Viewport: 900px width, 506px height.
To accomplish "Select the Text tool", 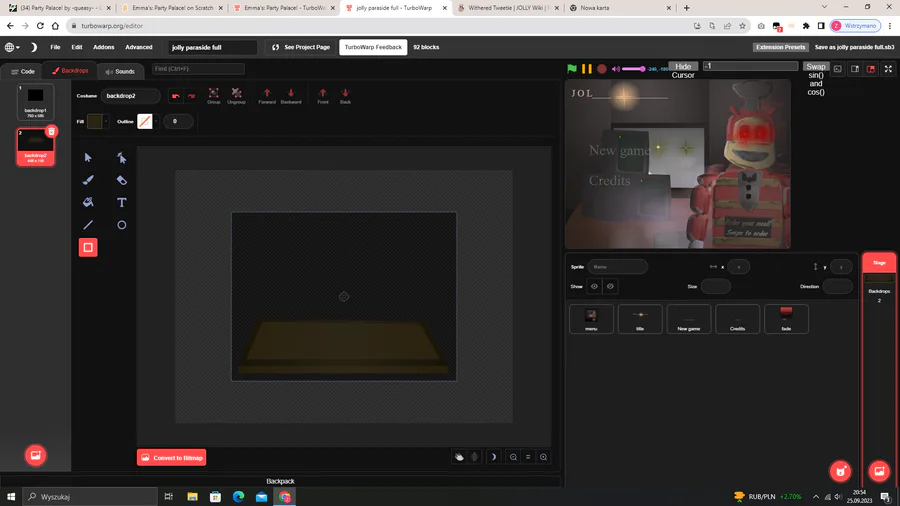I will 122,203.
